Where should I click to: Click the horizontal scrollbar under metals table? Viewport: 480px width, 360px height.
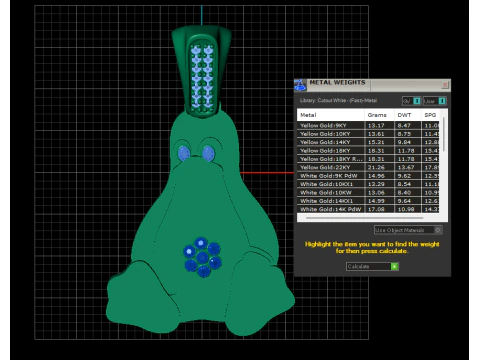[364, 218]
